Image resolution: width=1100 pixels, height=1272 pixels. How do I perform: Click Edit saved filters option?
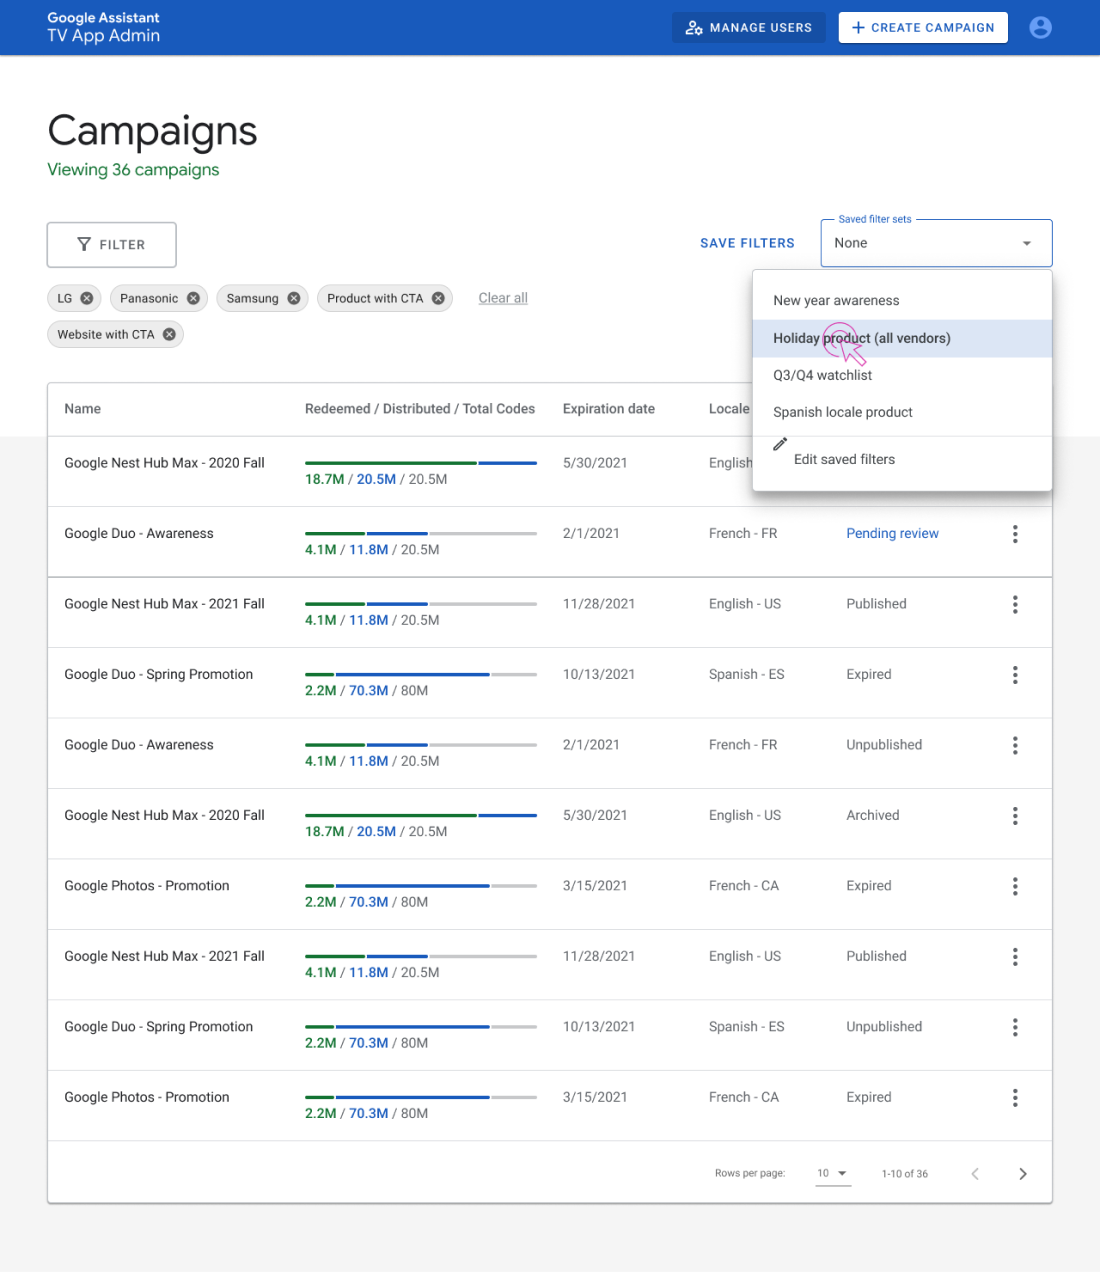coord(902,459)
